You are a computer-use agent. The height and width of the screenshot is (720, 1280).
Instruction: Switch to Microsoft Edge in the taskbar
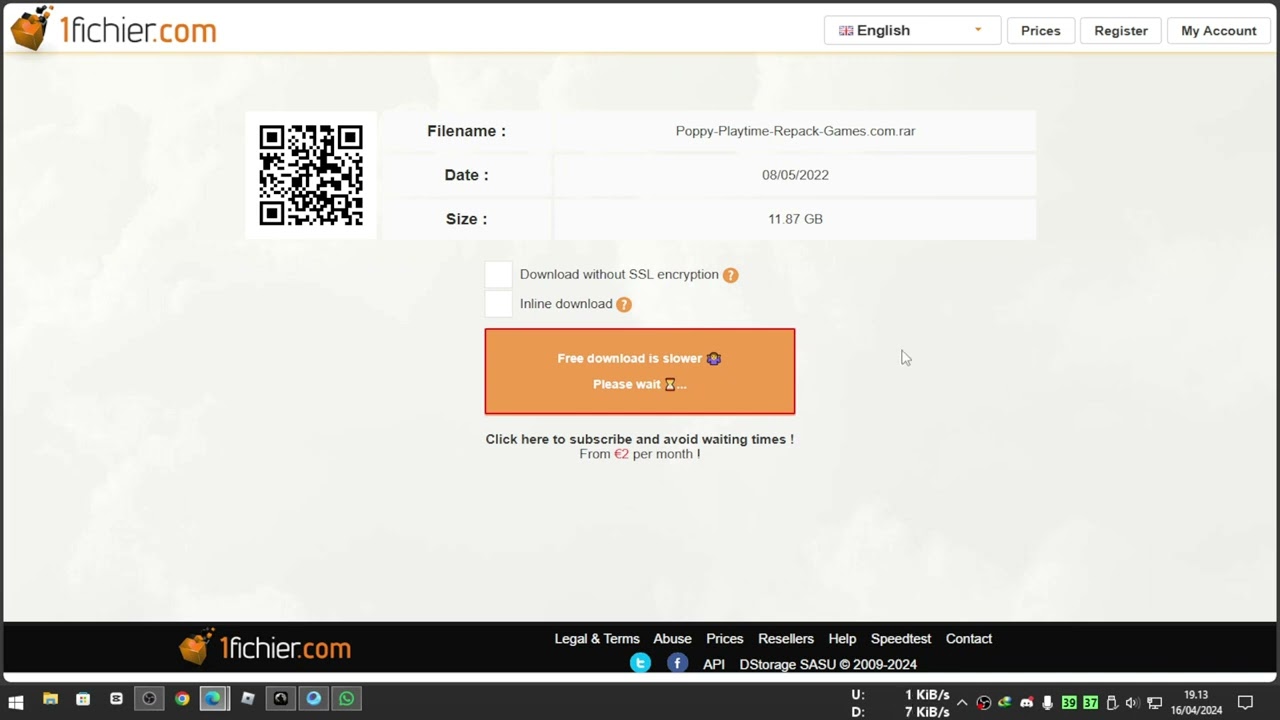click(213, 699)
